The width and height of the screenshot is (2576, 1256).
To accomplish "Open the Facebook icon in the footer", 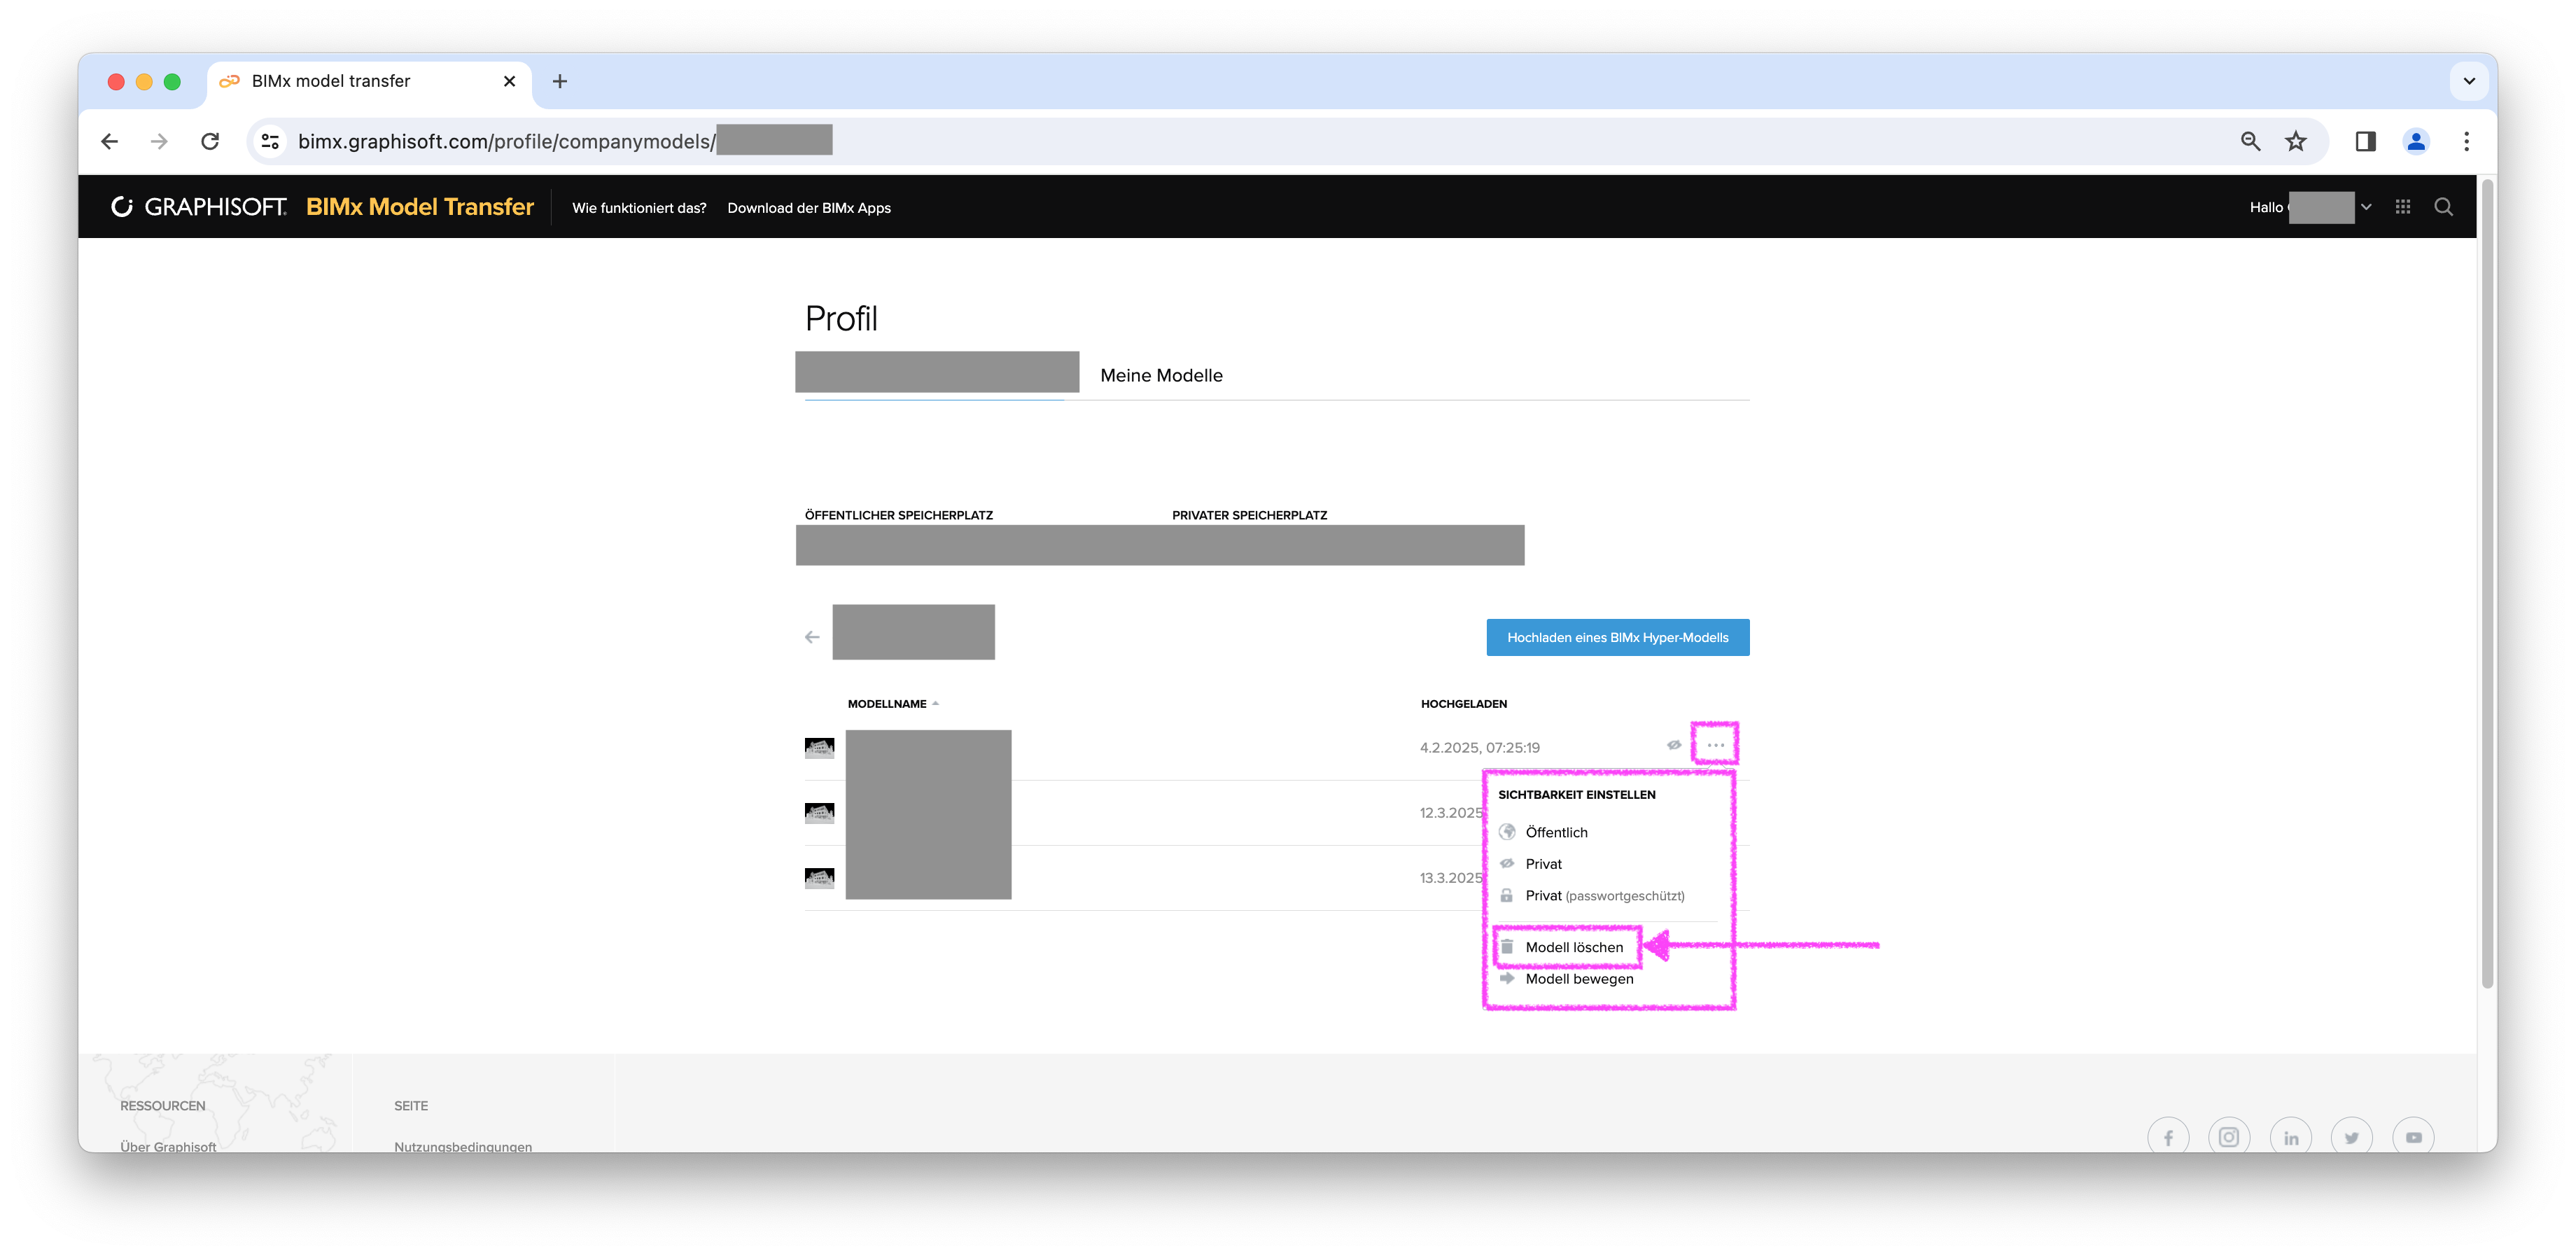I will click(x=2168, y=1137).
